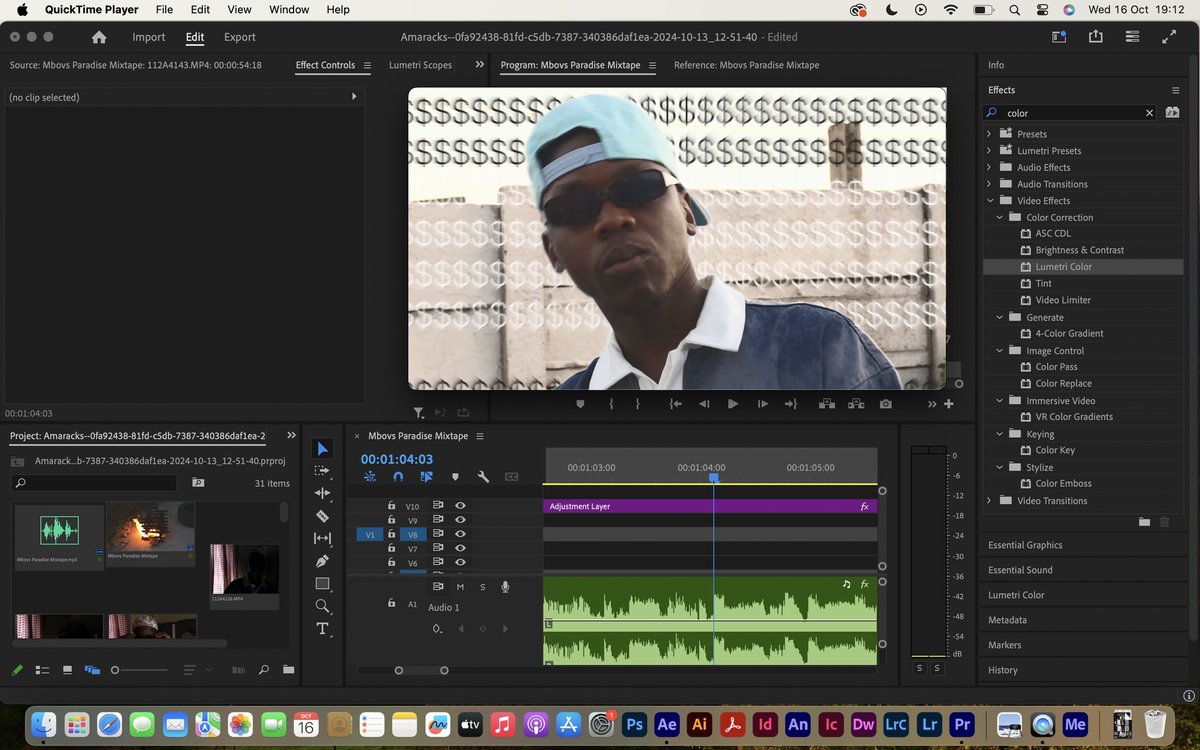
Task: Open the Program monitor button editor plus
Action: pyautogui.click(x=949, y=404)
